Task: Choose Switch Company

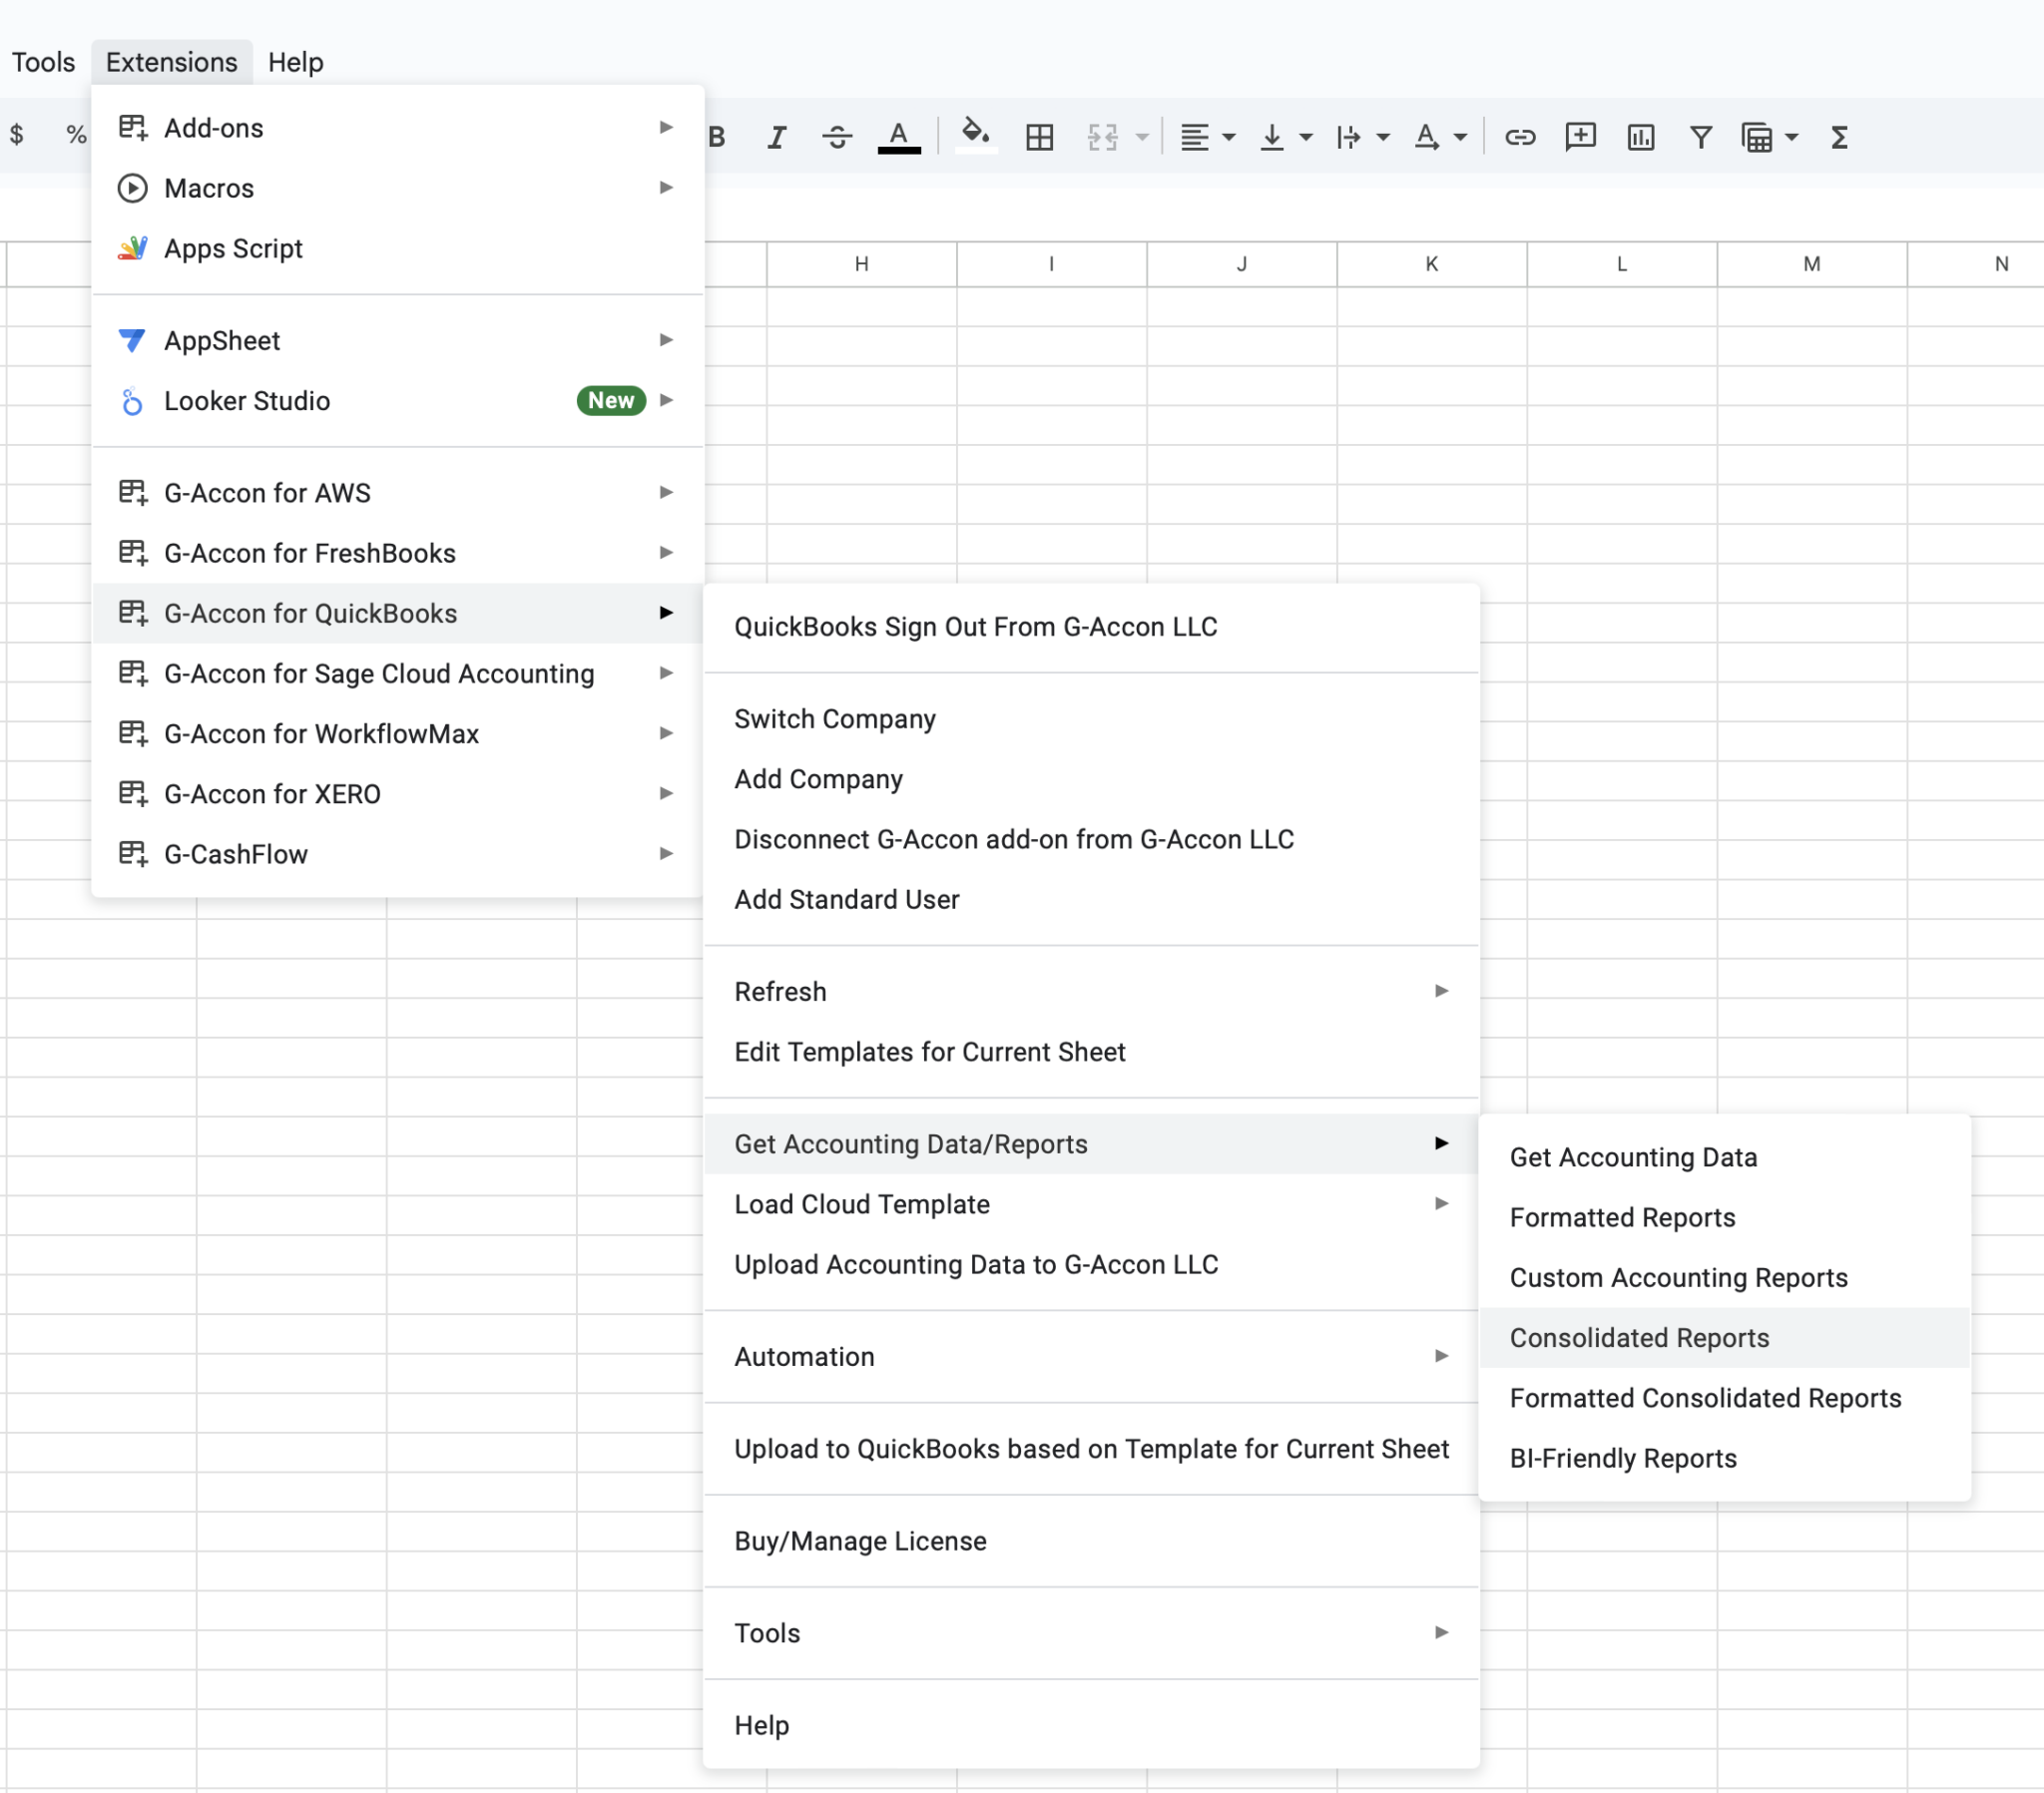Action: 1091,719
